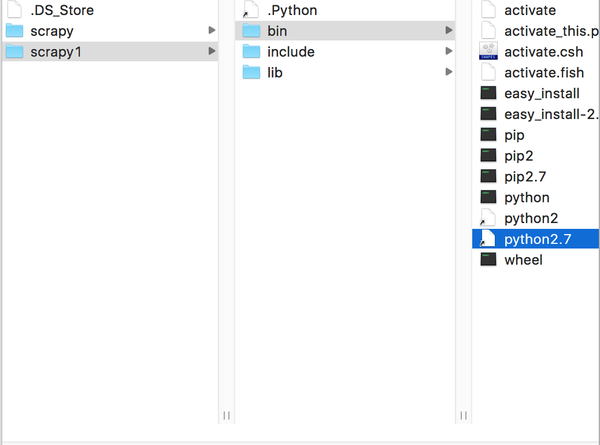
Task: Click the wheel executable icon
Action: 488,260
